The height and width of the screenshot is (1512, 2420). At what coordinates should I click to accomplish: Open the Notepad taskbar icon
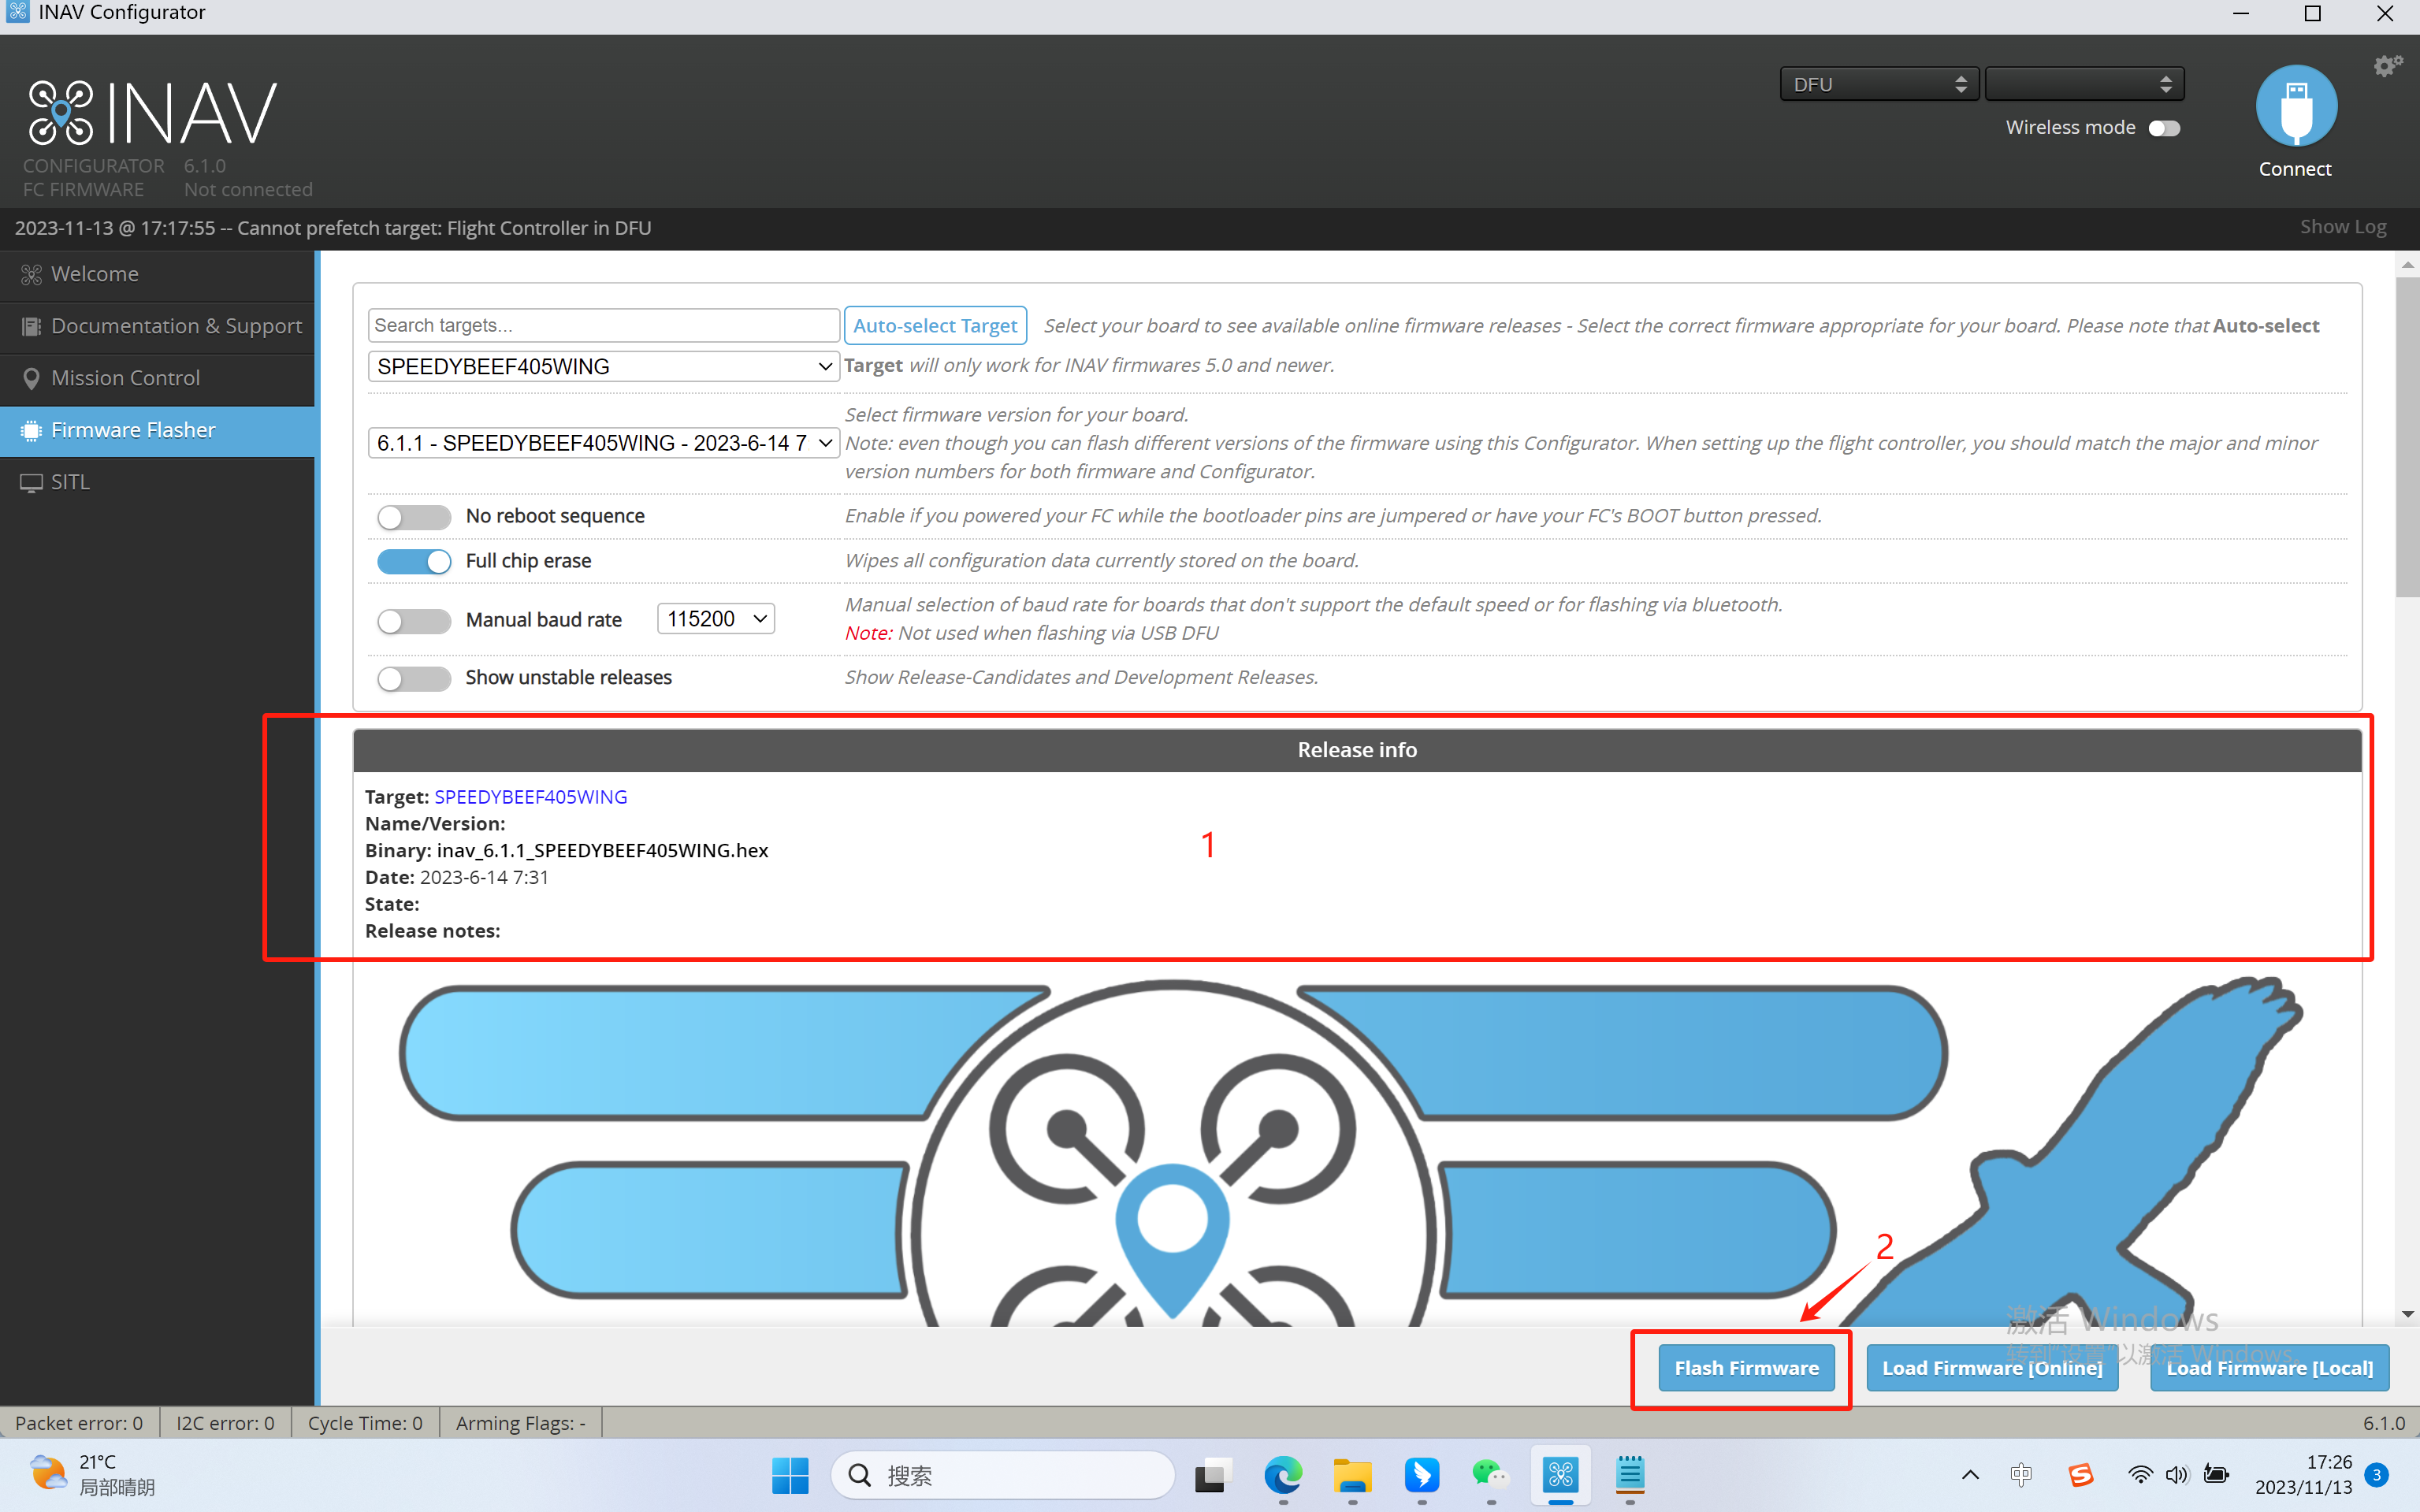1630,1475
